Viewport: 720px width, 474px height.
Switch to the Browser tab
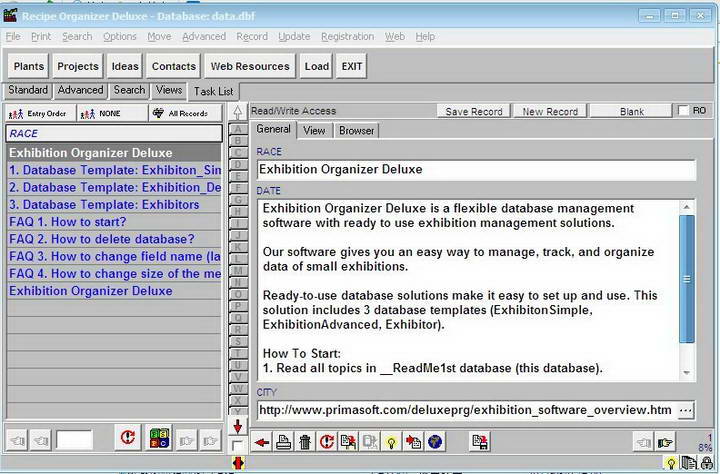[x=356, y=130]
